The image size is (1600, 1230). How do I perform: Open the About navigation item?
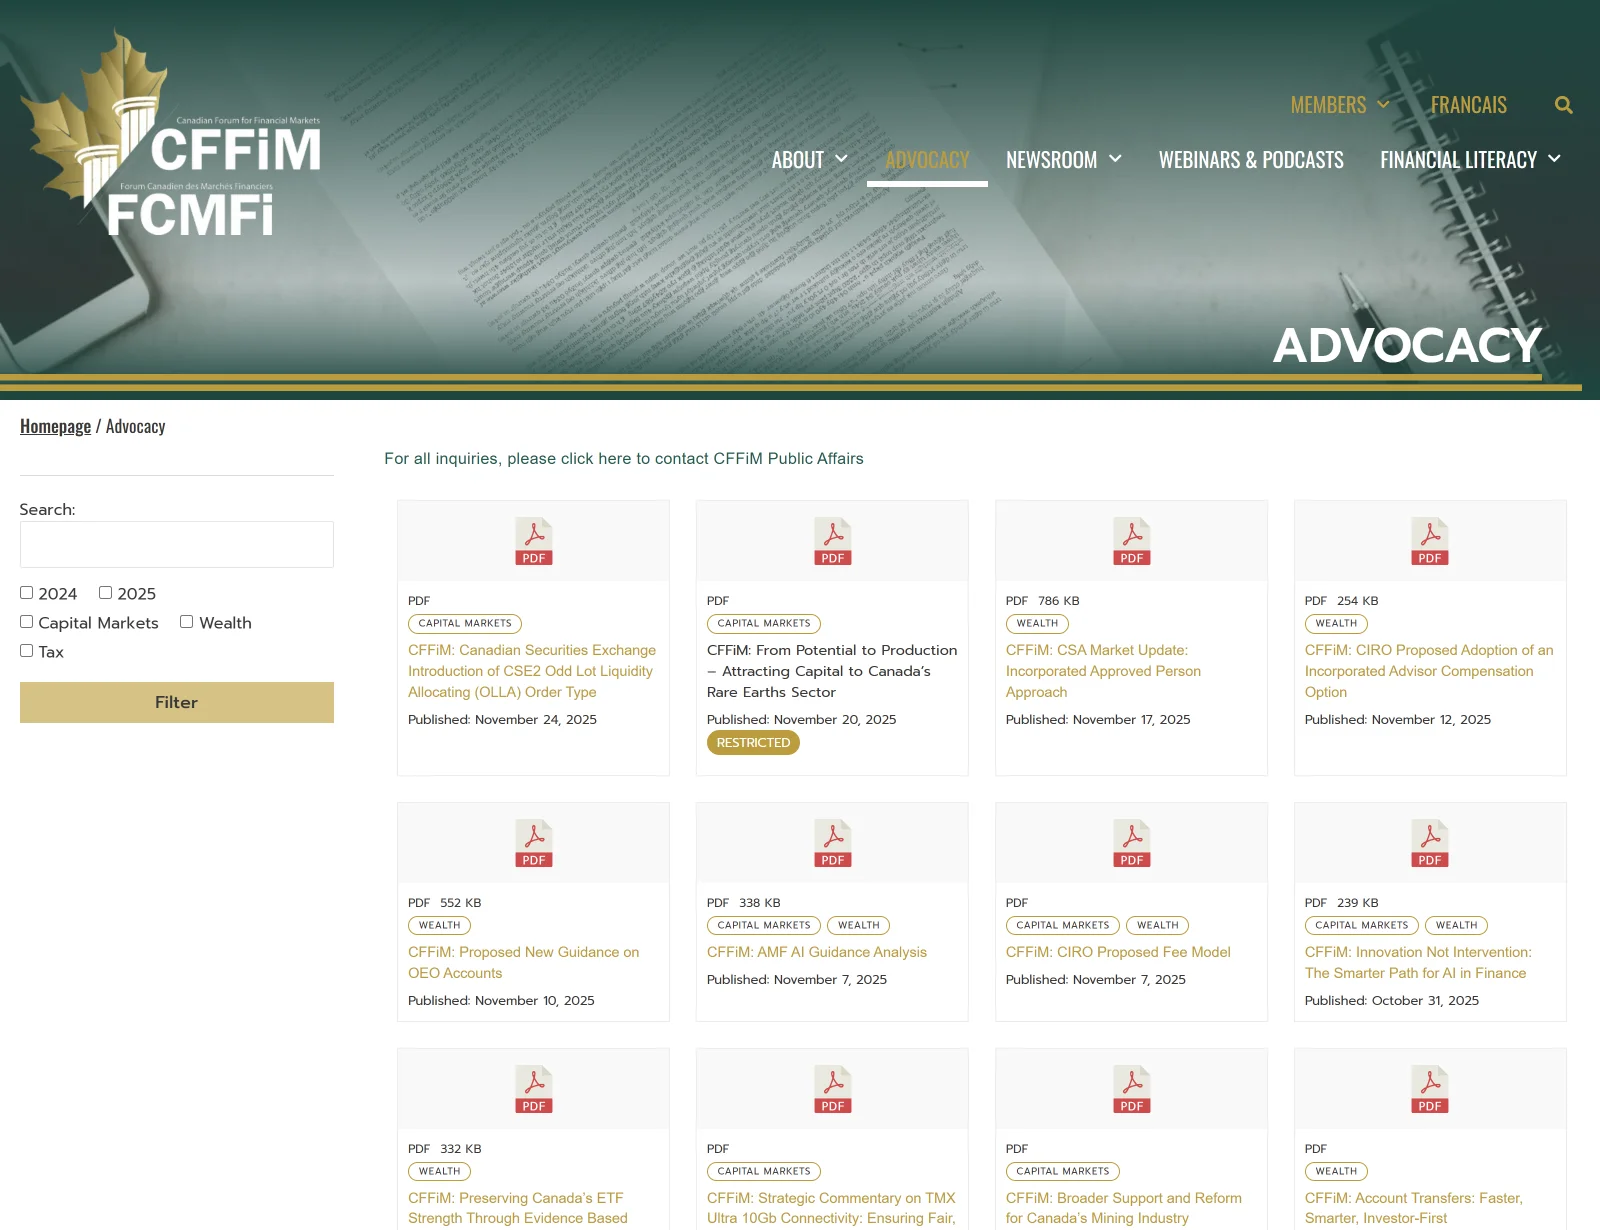tap(797, 160)
